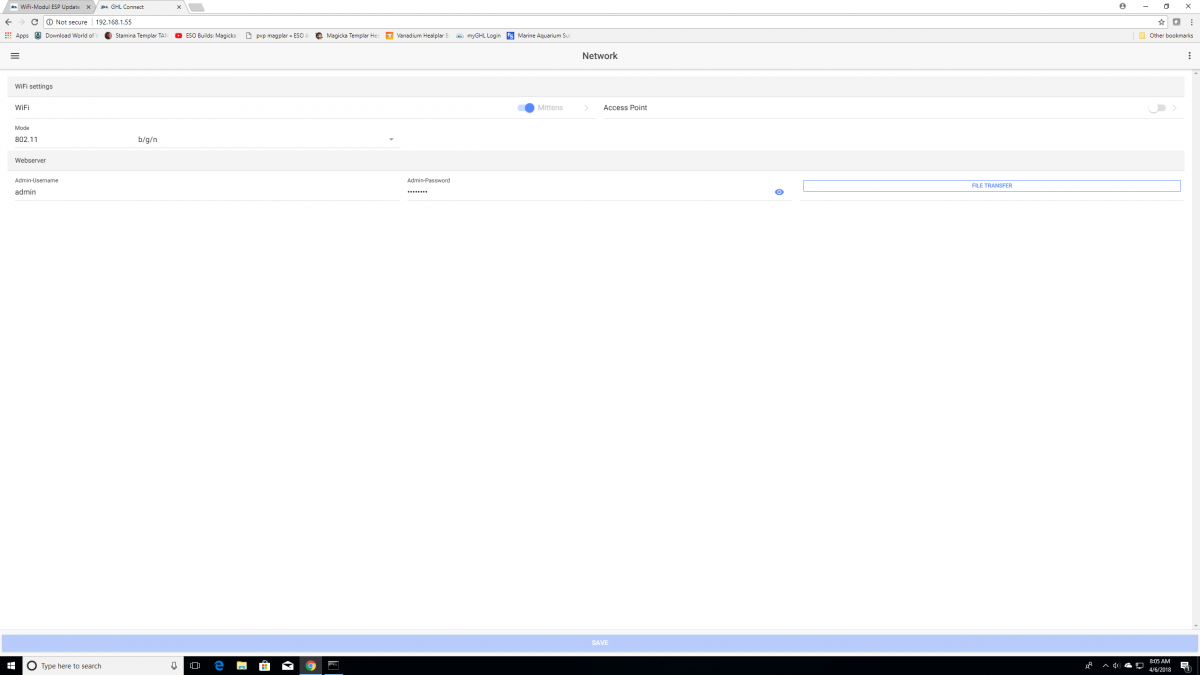Open Task View on the taskbar
The height and width of the screenshot is (675, 1200).
coord(195,665)
